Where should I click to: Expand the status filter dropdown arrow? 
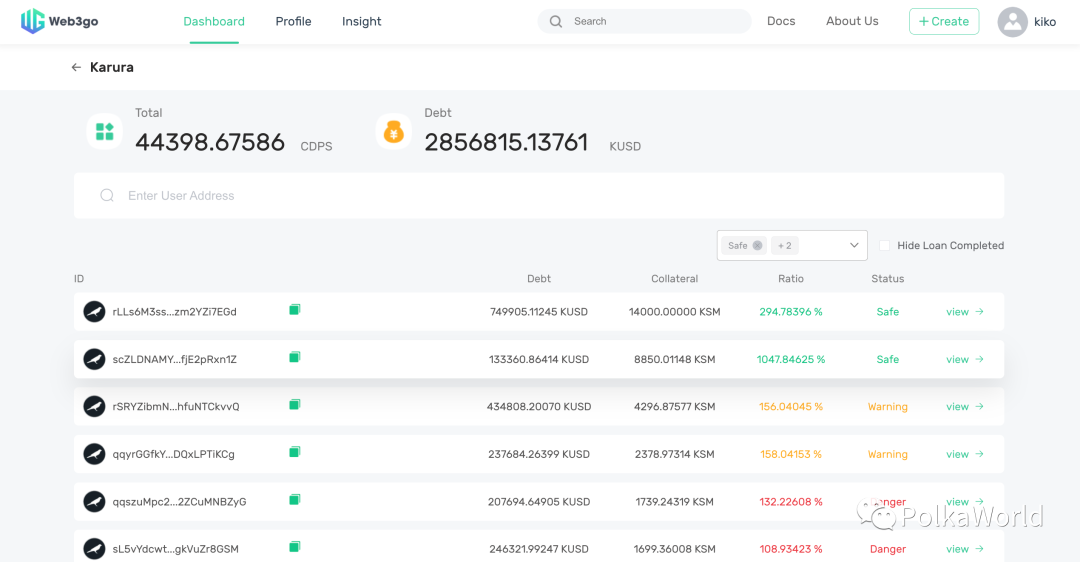click(854, 246)
